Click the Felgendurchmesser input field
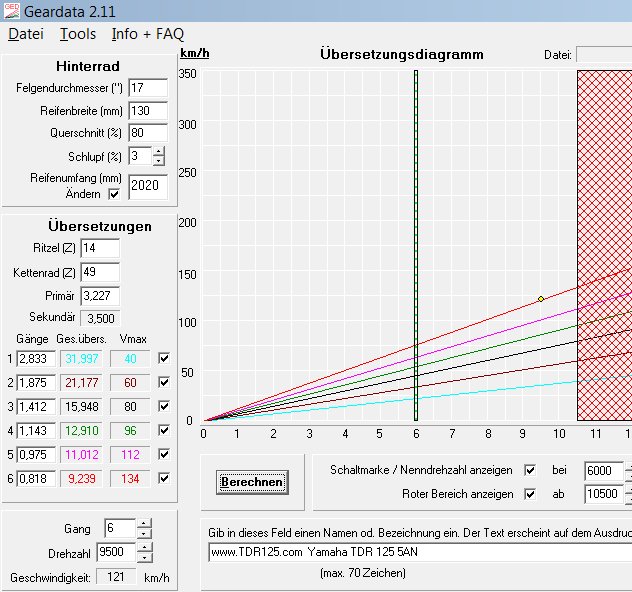Screen dimensions: 632x592 click(147, 88)
